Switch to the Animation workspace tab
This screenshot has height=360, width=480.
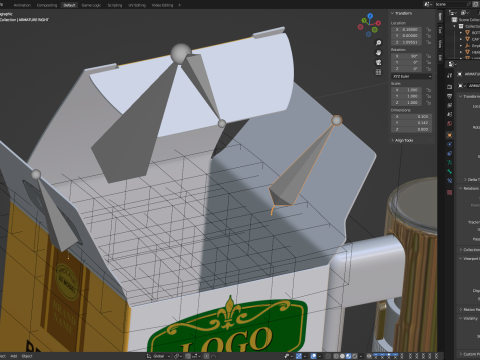point(22,5)
